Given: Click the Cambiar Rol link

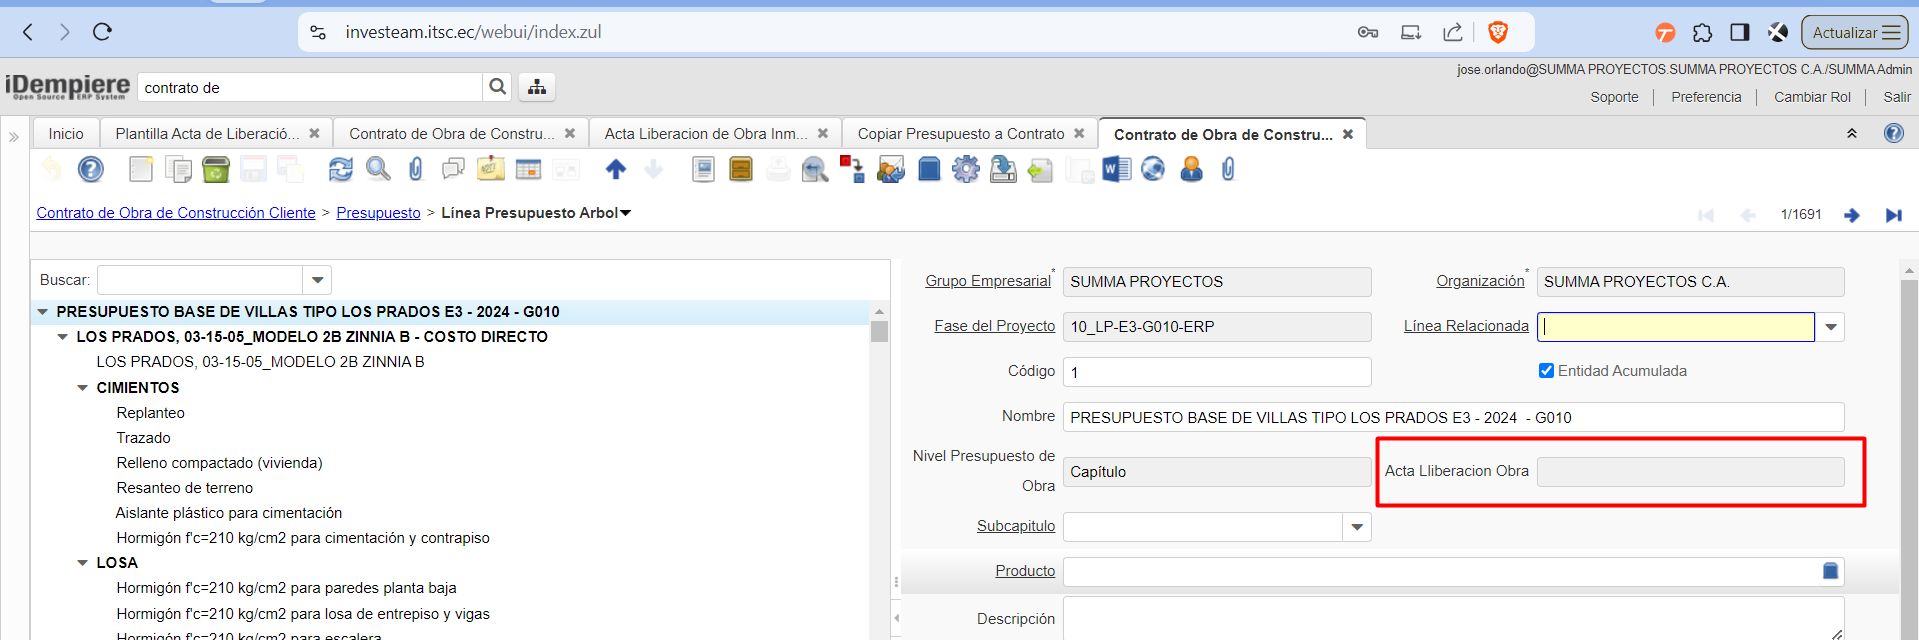Looking at the screenshot, I should pyautogui.click(x=1811, y=97).
